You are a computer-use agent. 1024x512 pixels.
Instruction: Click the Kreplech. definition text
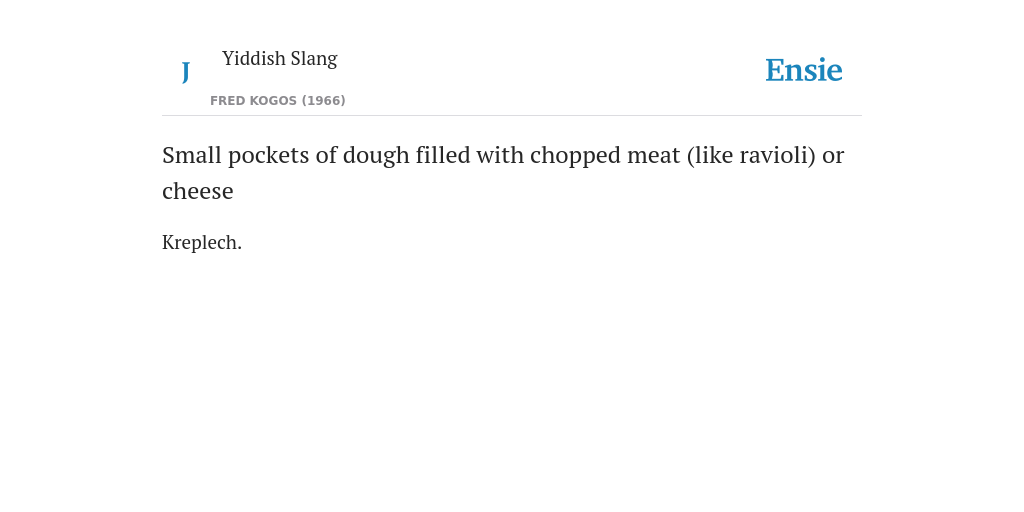[202, 242]
